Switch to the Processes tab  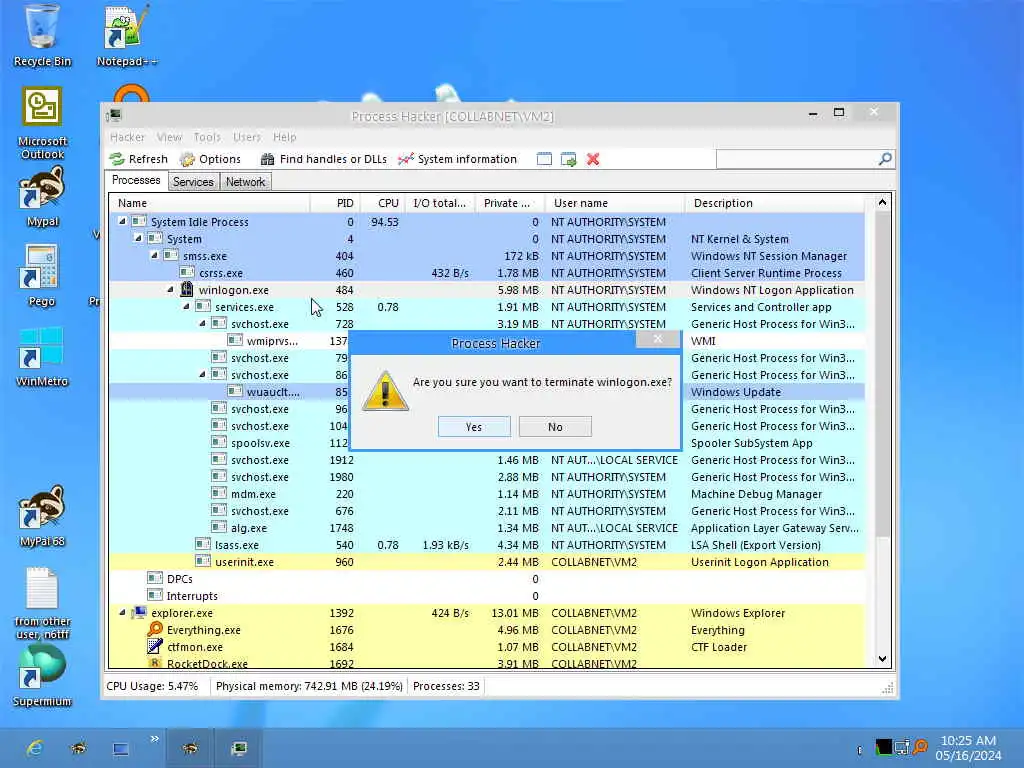pyautogui.click(x=136, y=180)
